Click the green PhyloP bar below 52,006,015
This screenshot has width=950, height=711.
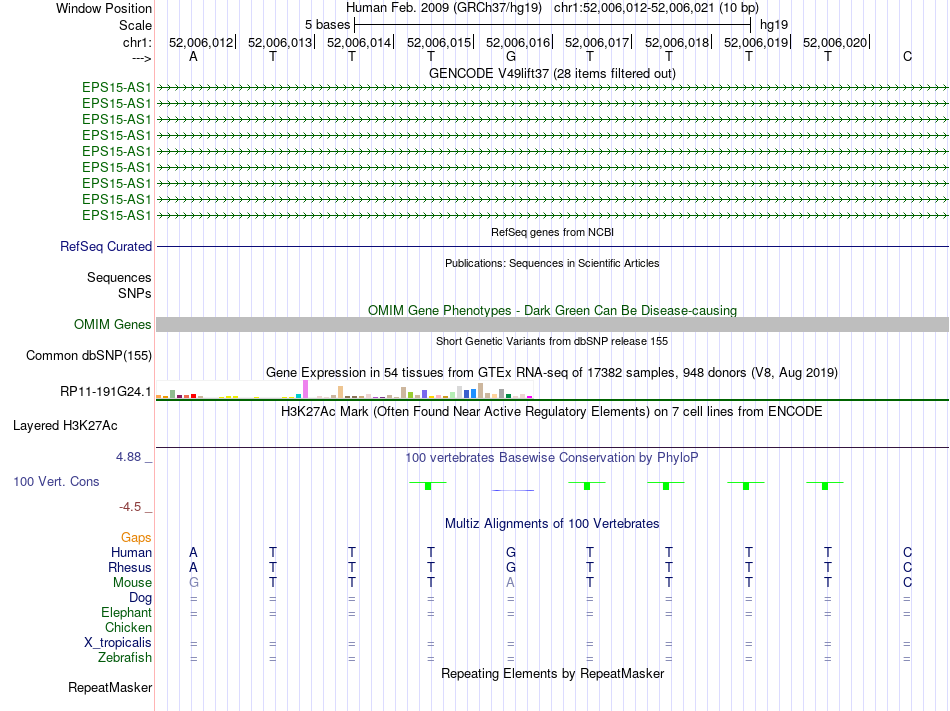point(428,486)
